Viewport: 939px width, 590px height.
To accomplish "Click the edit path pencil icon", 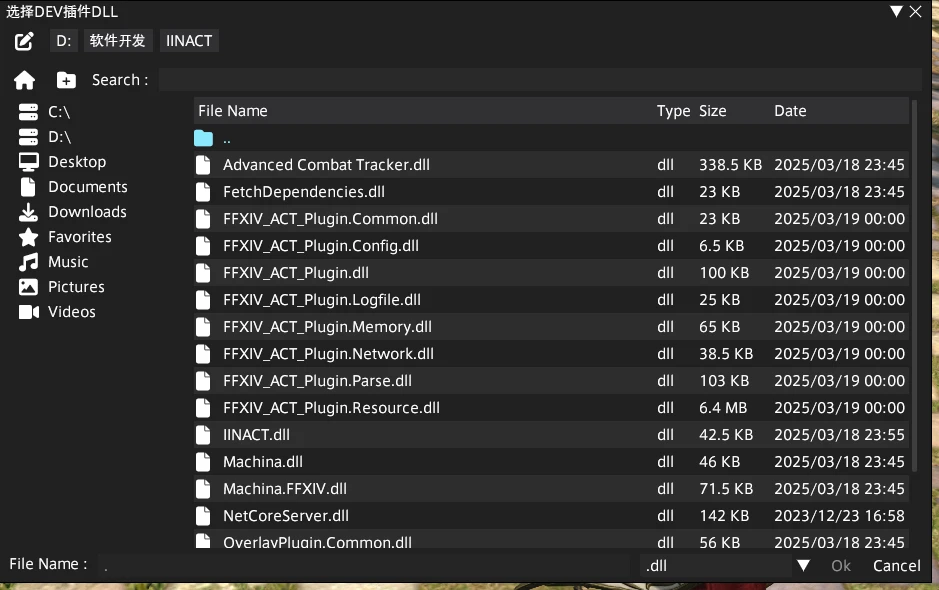I will [24, 41].
